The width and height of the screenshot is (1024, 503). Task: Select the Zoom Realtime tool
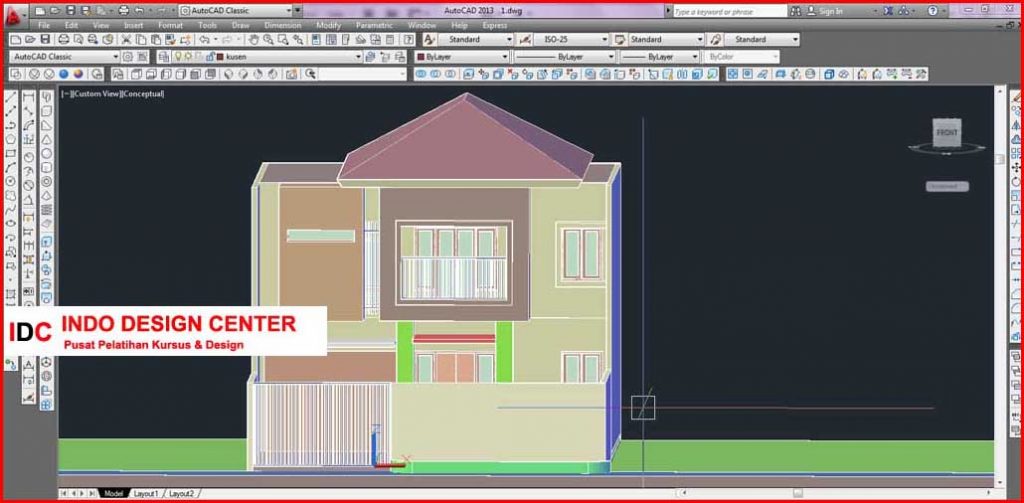pos(268,40)
